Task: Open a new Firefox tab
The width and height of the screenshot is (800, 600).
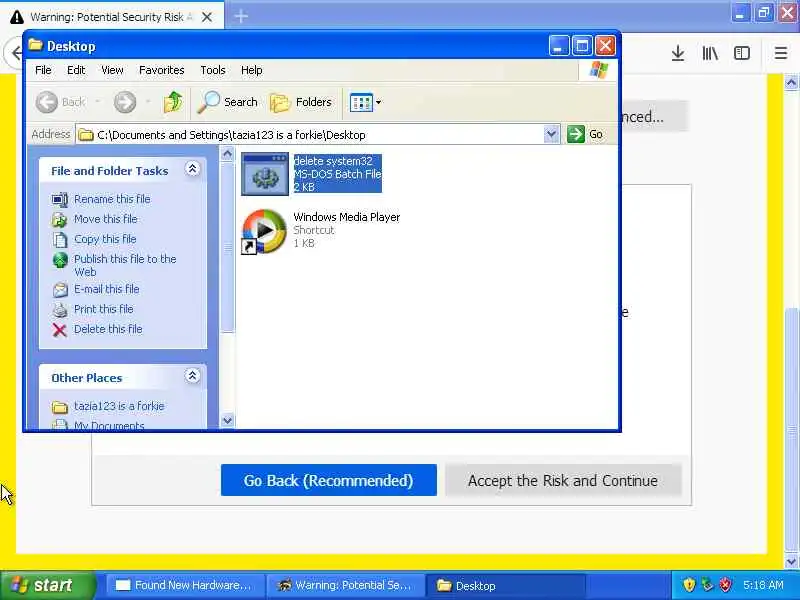Action: 241,16
